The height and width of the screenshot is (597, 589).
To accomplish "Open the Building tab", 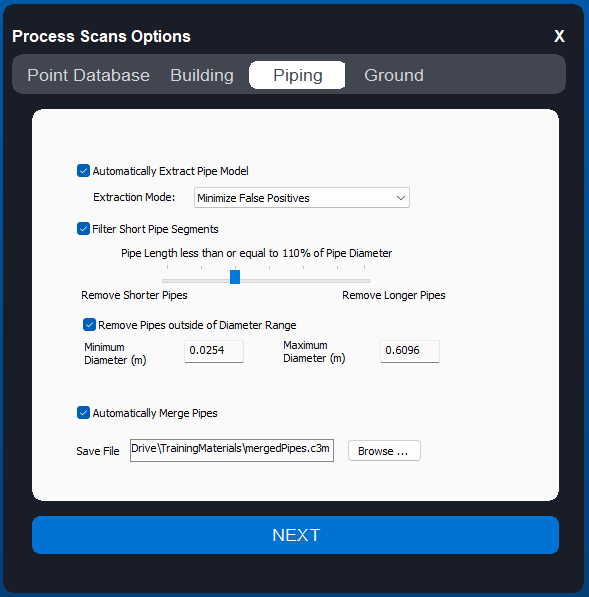I will pos(202,75).
